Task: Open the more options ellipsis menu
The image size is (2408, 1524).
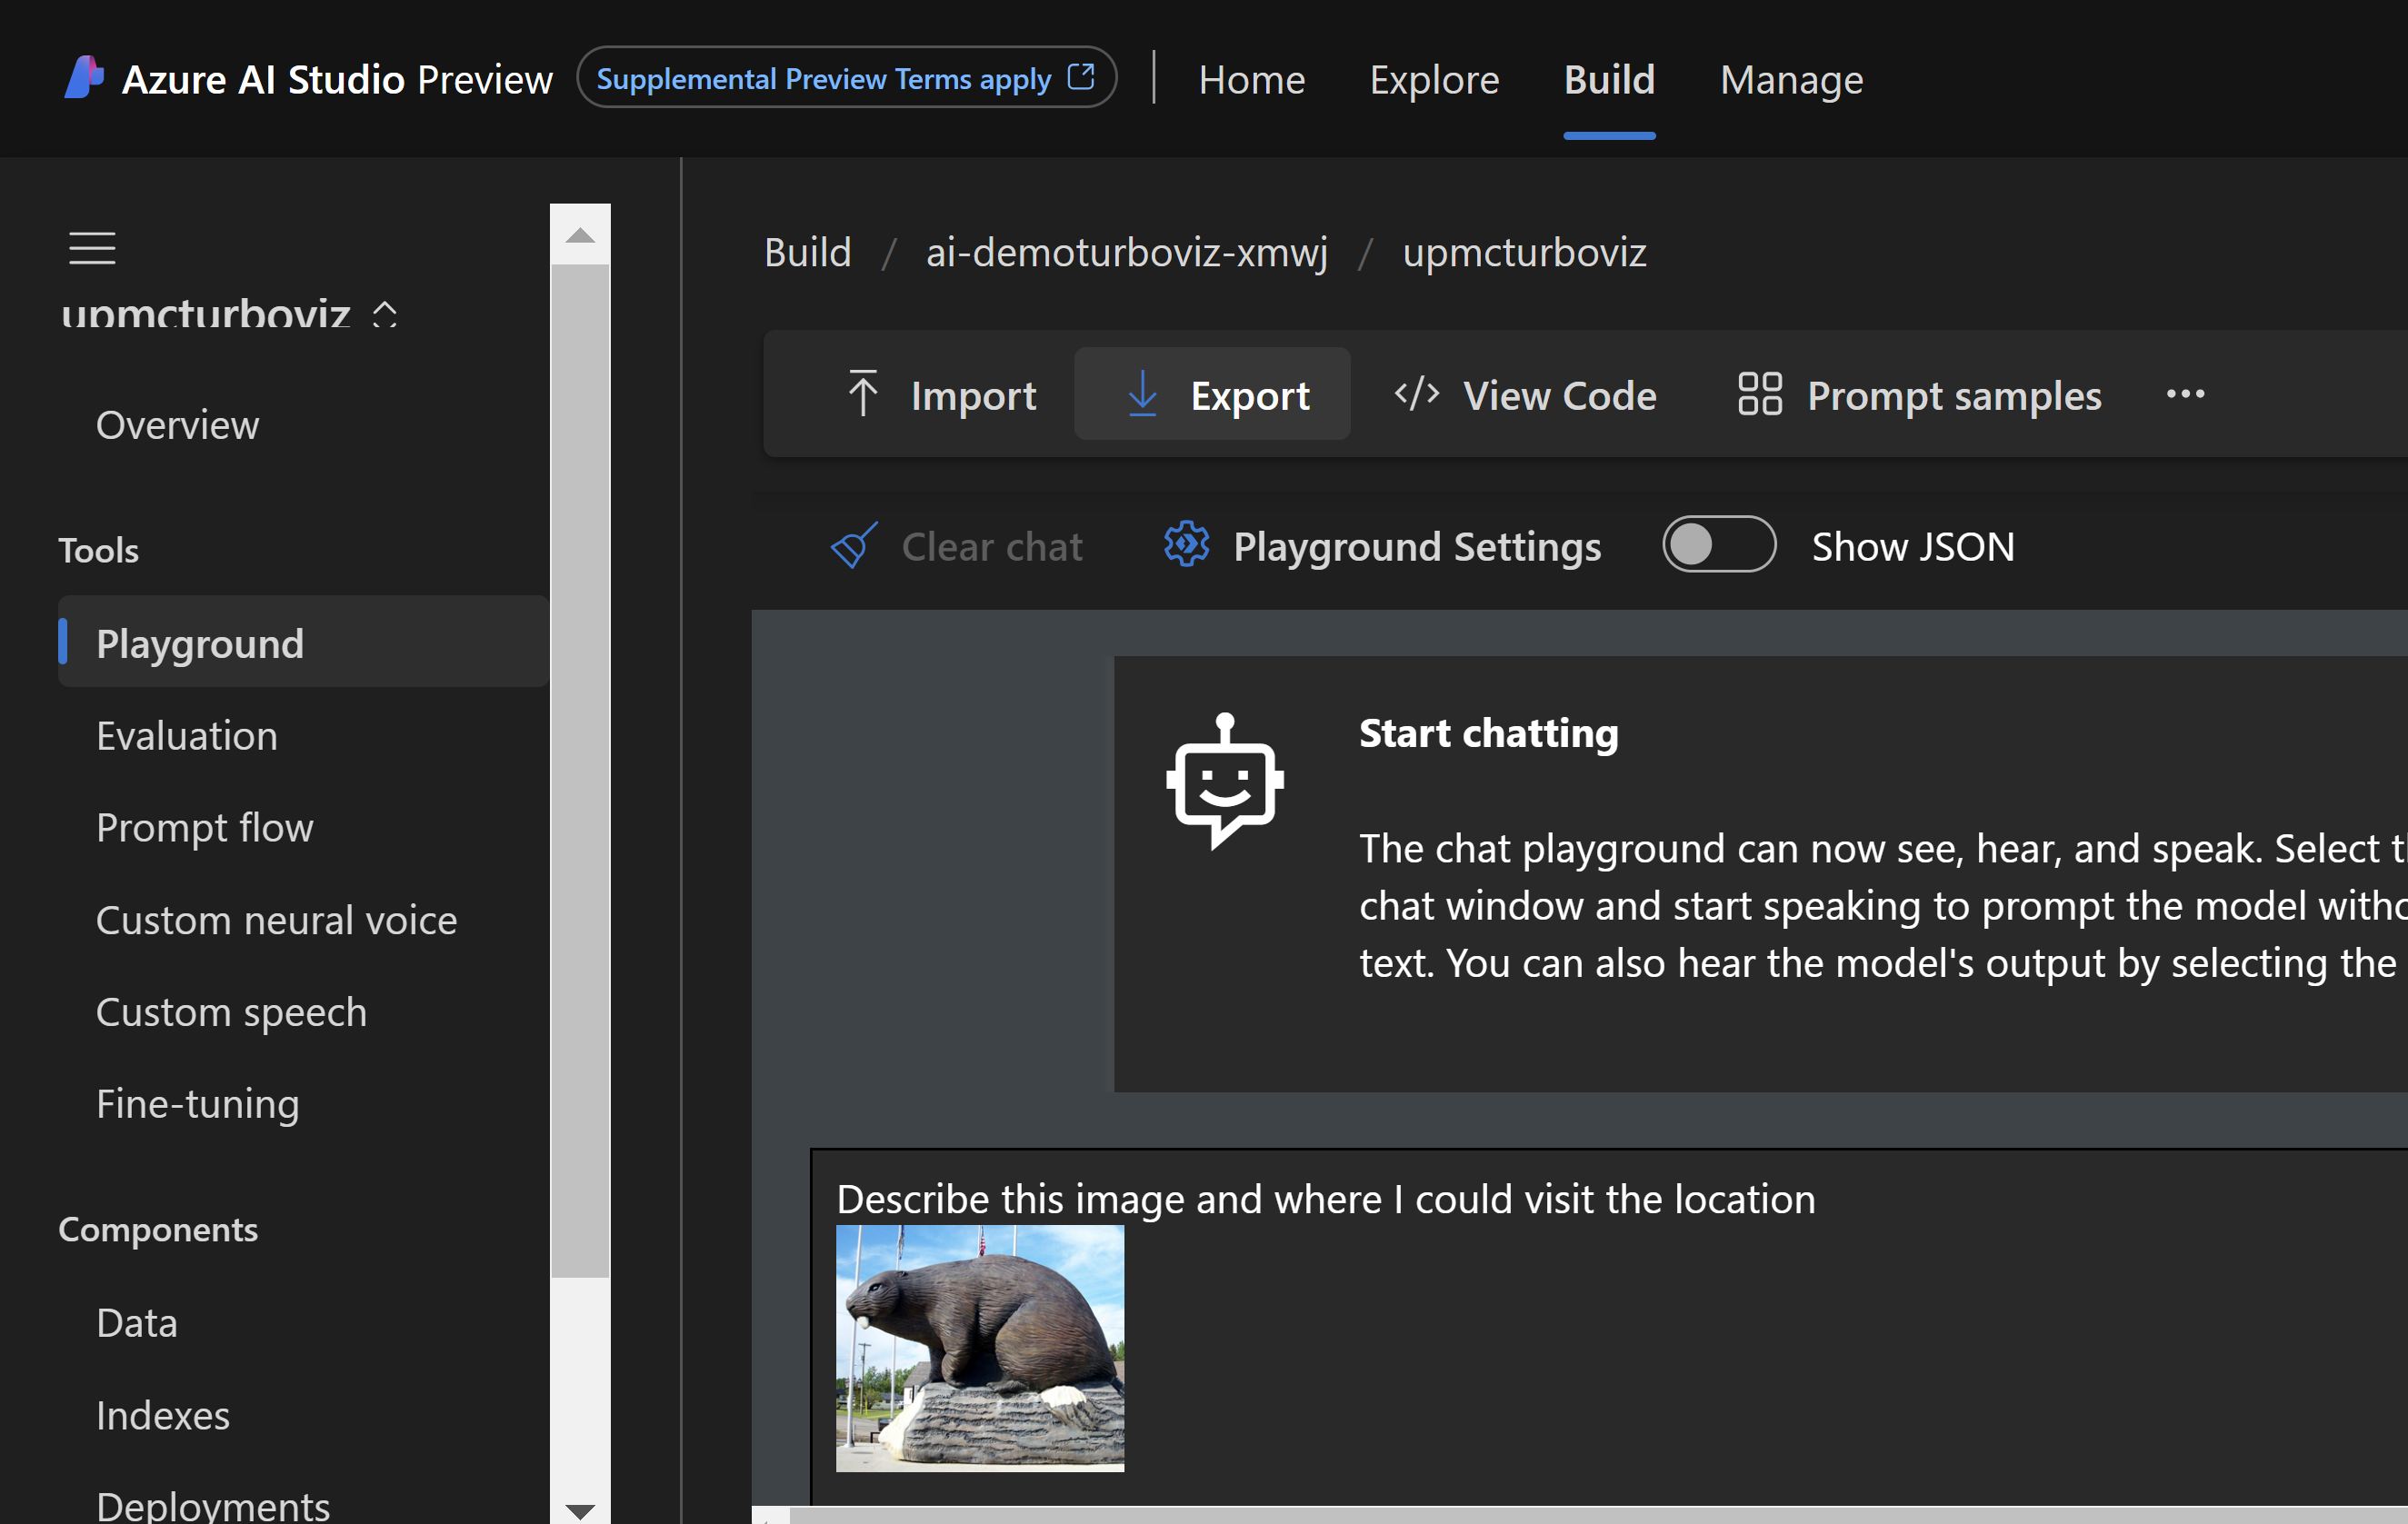Action: (2185, 394)
